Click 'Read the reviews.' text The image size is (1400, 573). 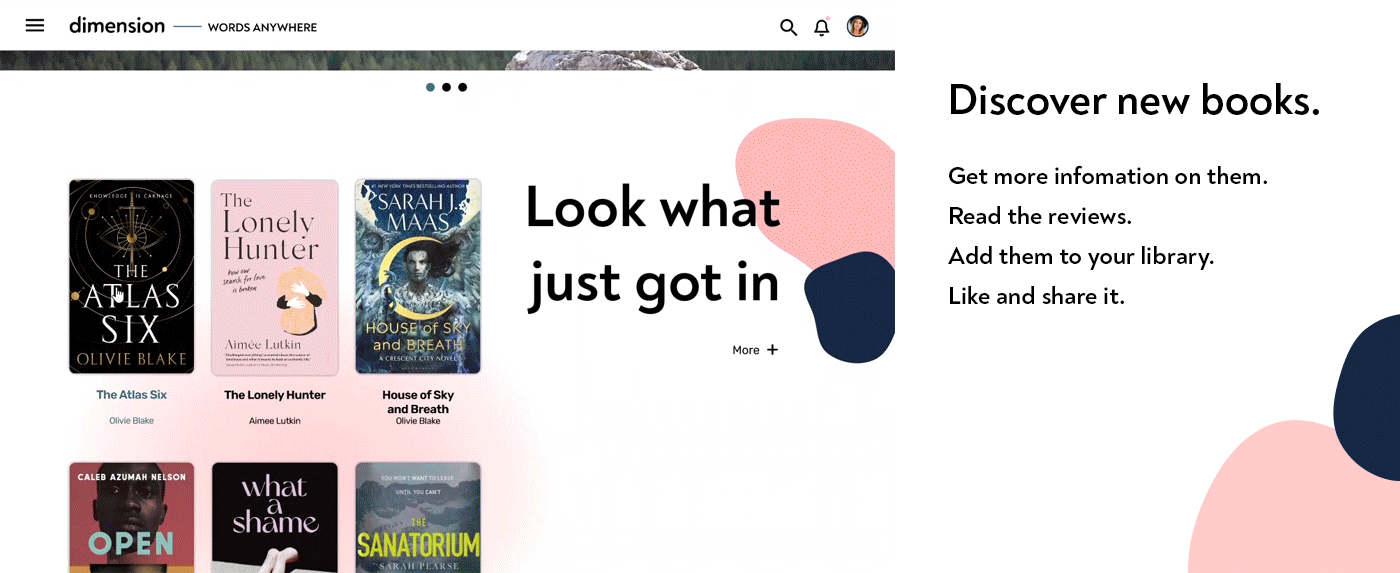[1040, 216]
